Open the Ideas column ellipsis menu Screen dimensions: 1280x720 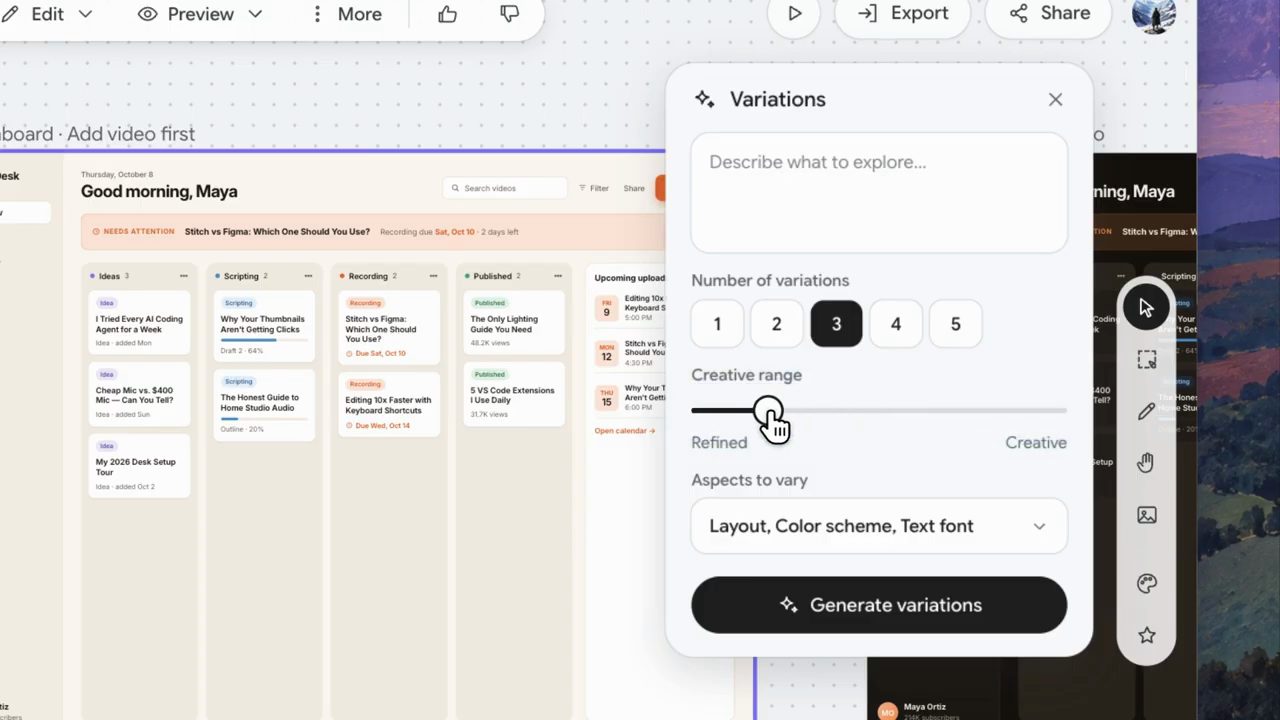coord(183,276)
